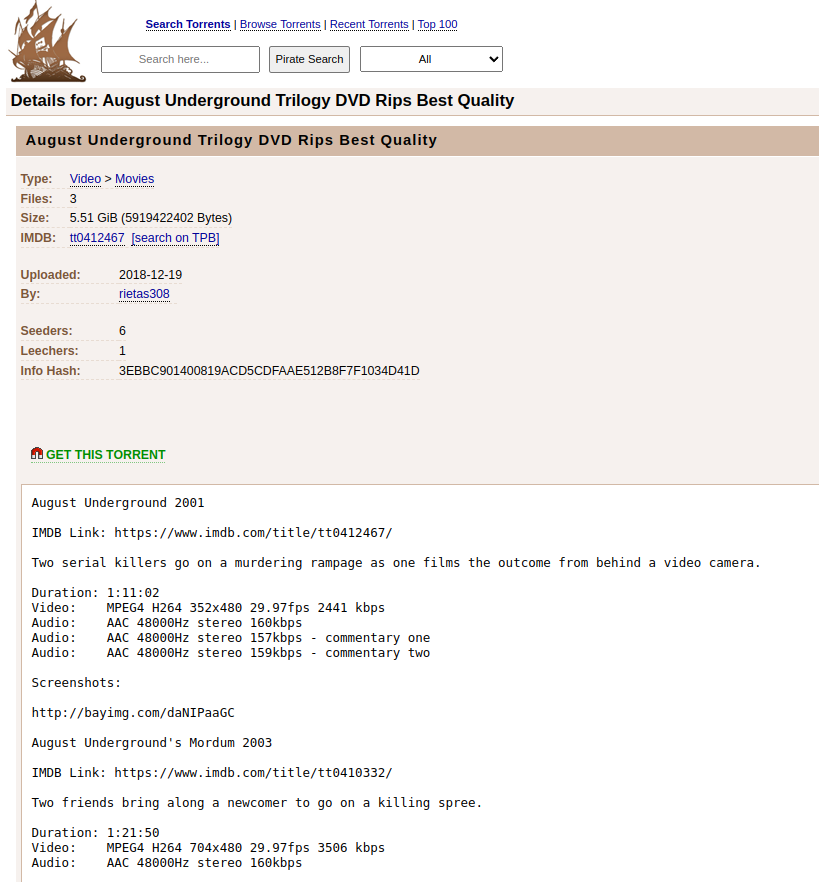Click the Files count 3
This screenshot has width=819, height=882.
[73, 199]
